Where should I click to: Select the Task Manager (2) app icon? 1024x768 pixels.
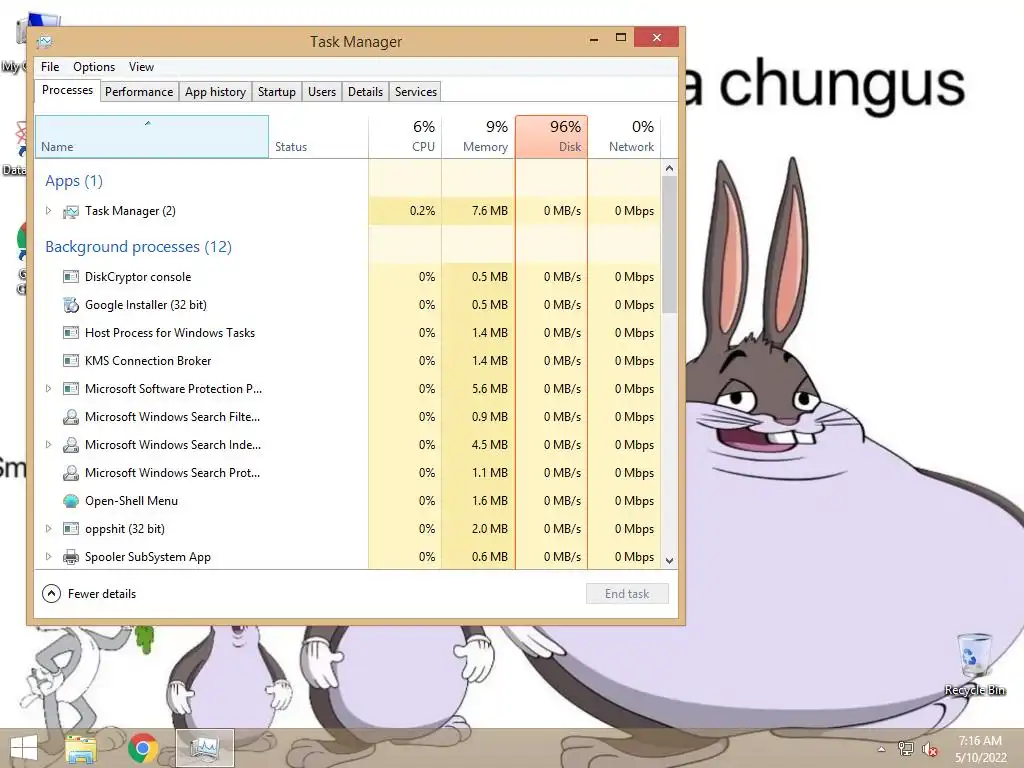[71, 211]
